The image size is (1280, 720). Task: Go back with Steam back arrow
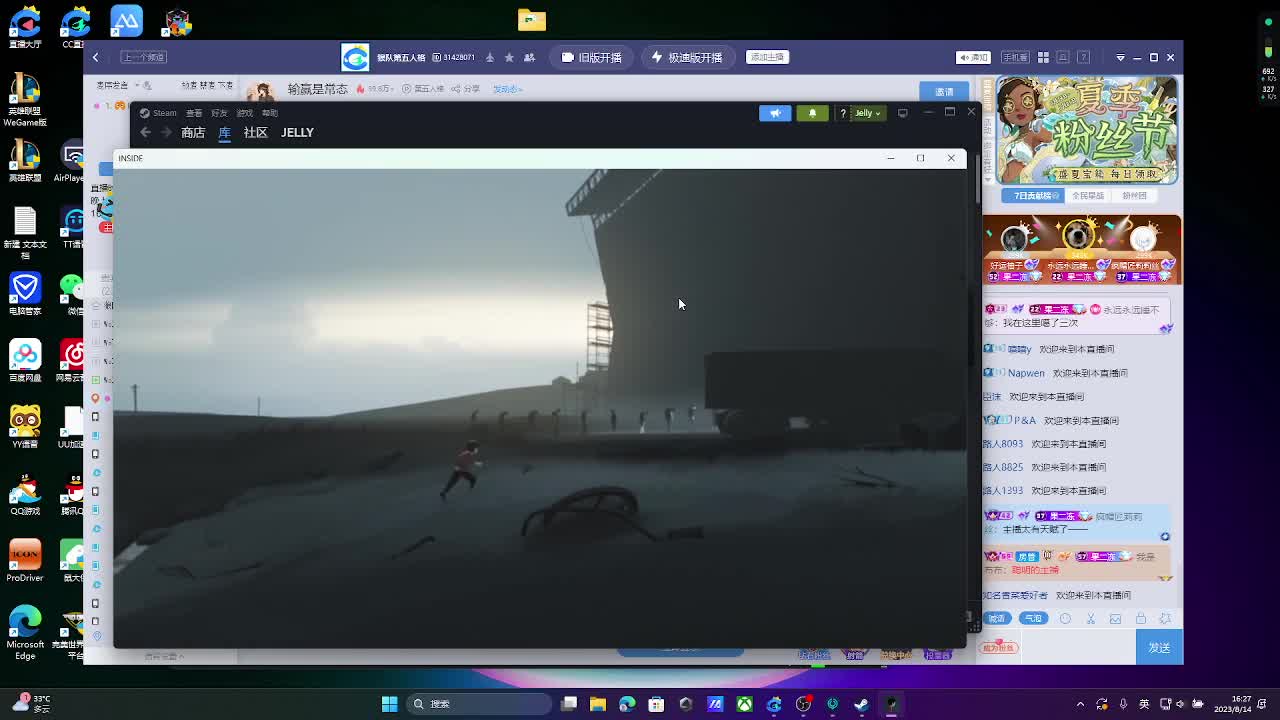(145, 132)
